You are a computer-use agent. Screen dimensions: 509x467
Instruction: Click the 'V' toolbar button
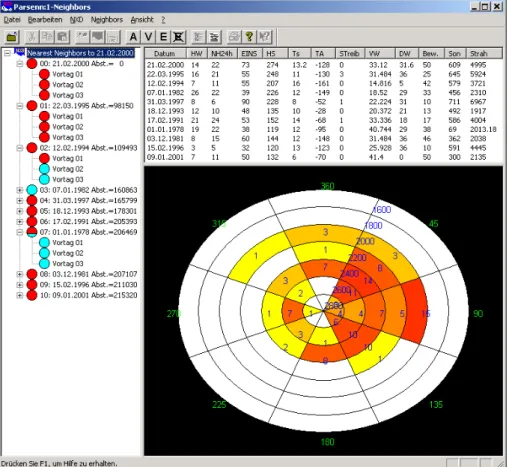pyautogui.click(x=148, y=37)
